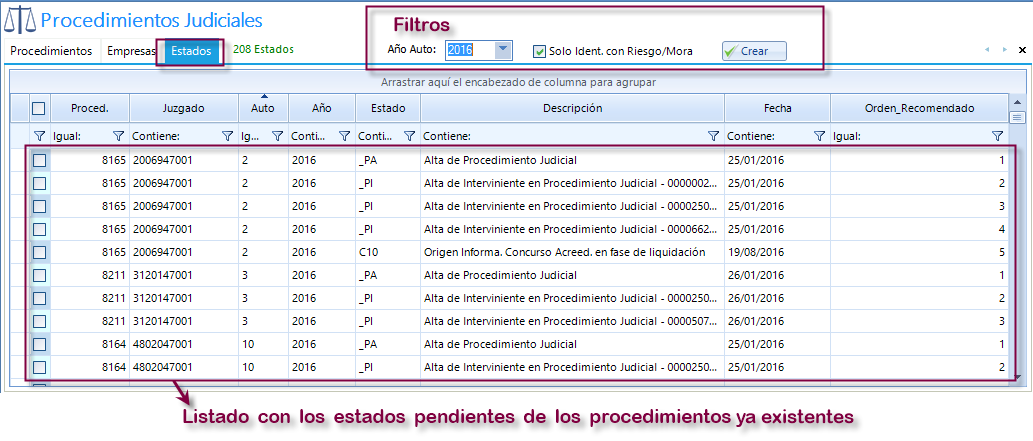The width and height of the screenshot is (1033, 441).
Task: Select the 'Alta de Interviniente' cell ending 0000662...
Action: click(572, 229)
